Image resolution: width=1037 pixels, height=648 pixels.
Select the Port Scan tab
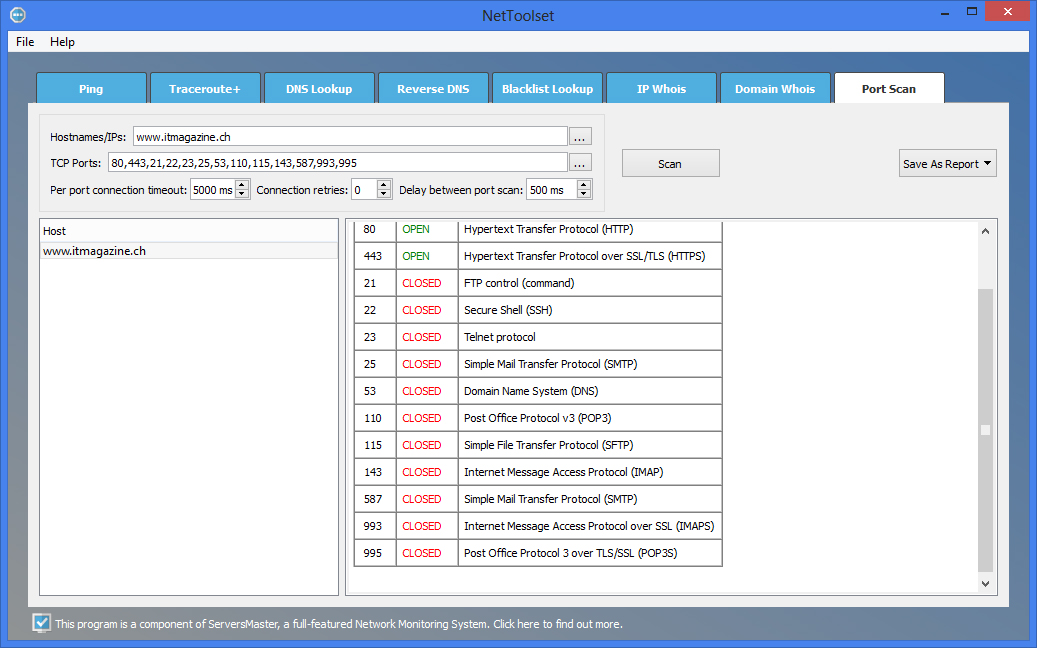tap(889, 89)
